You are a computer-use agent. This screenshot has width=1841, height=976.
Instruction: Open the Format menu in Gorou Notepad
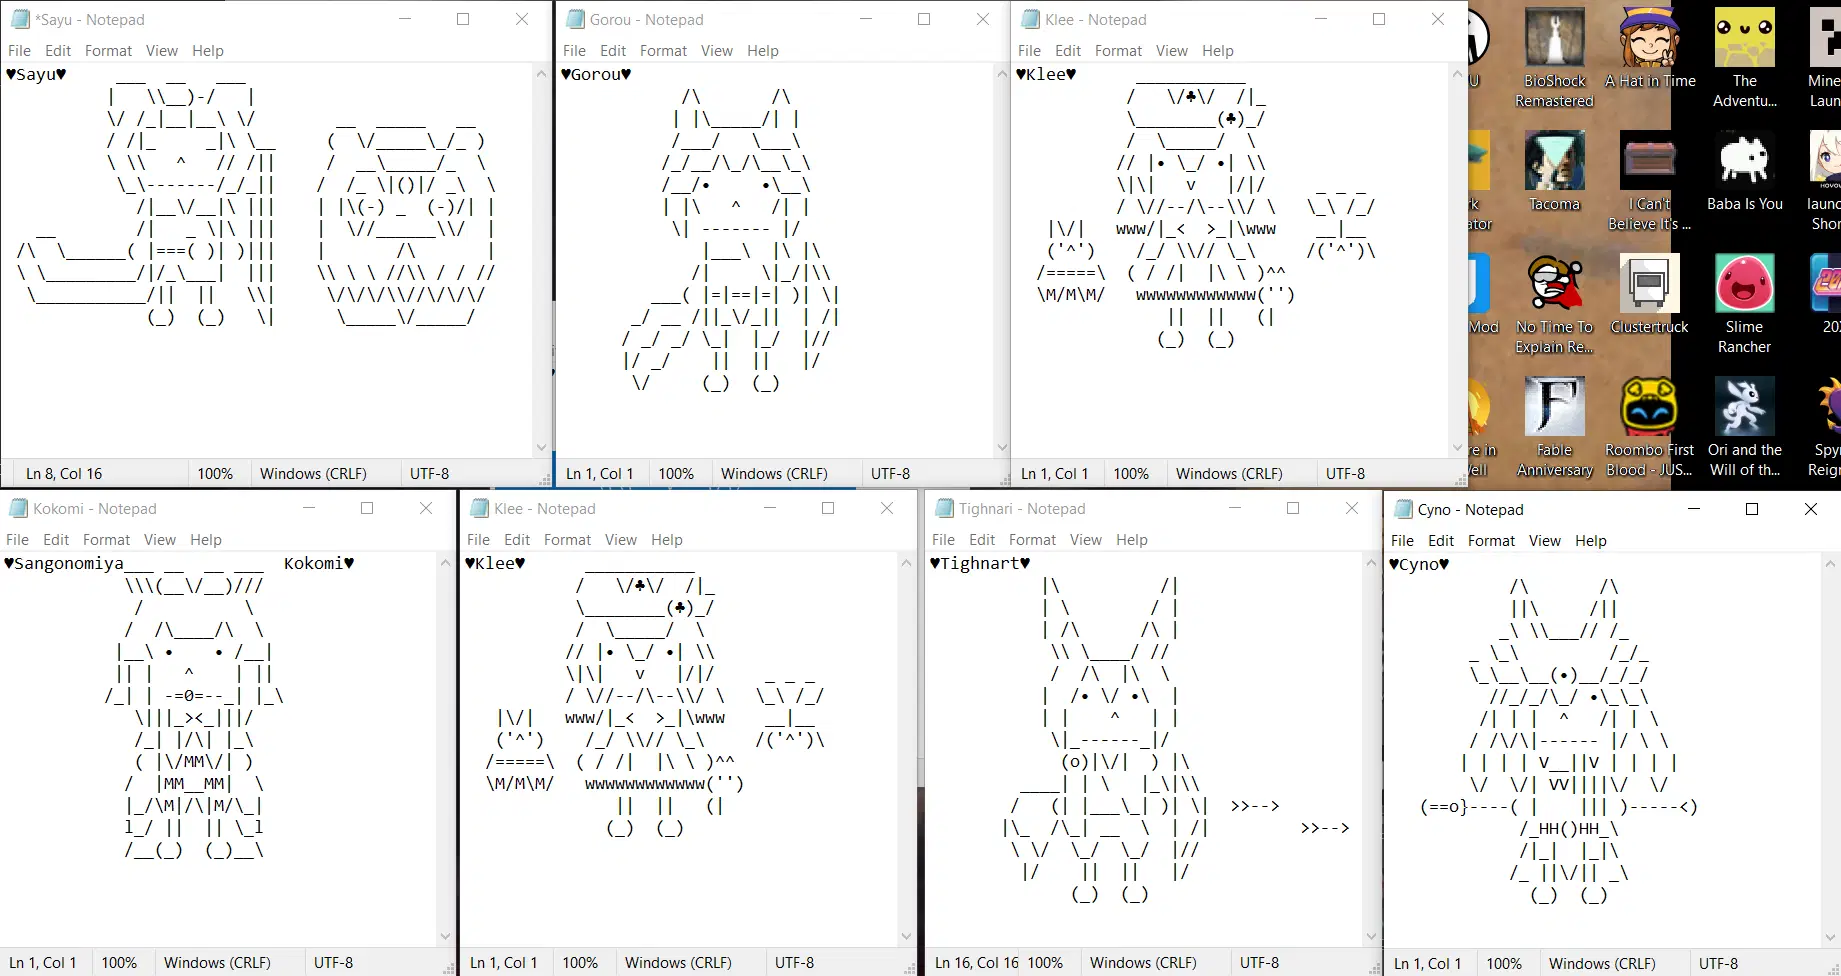pyautogui.click(x=663, y=50)
